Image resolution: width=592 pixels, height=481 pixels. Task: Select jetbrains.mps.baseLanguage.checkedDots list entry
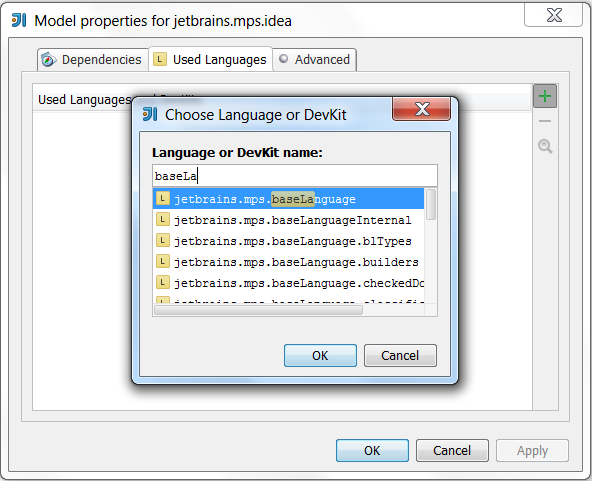[x=288, y=283]
